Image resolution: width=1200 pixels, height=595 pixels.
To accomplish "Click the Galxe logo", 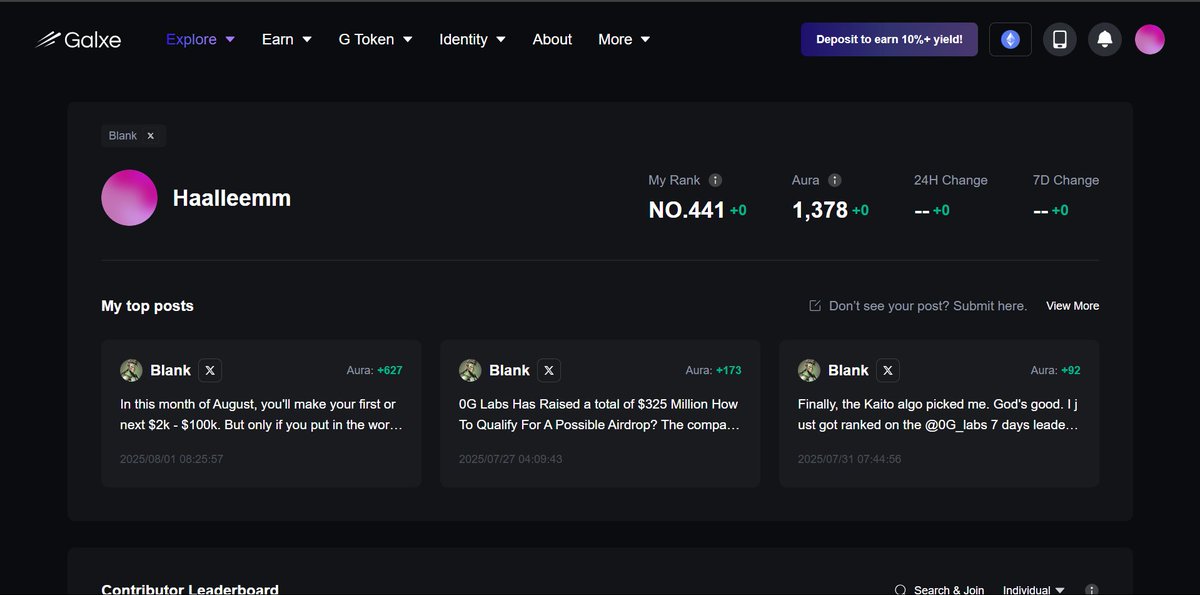I will (x=78, y=39).
